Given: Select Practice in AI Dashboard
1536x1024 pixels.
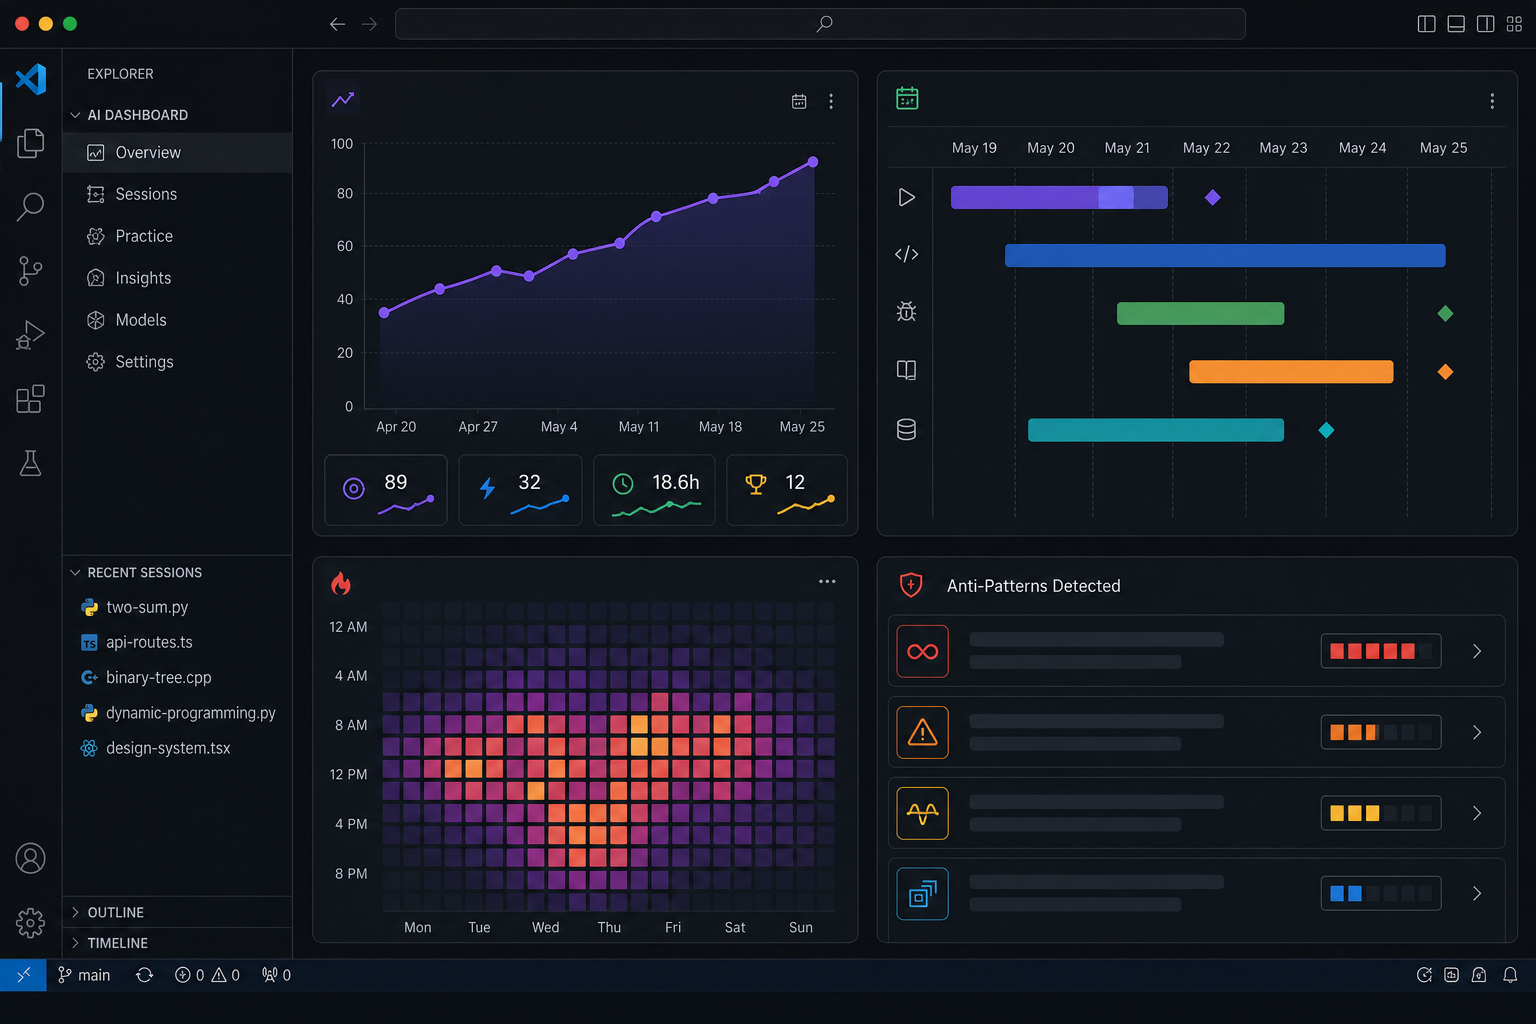Looking at the screenshot, I should [177, 236].
